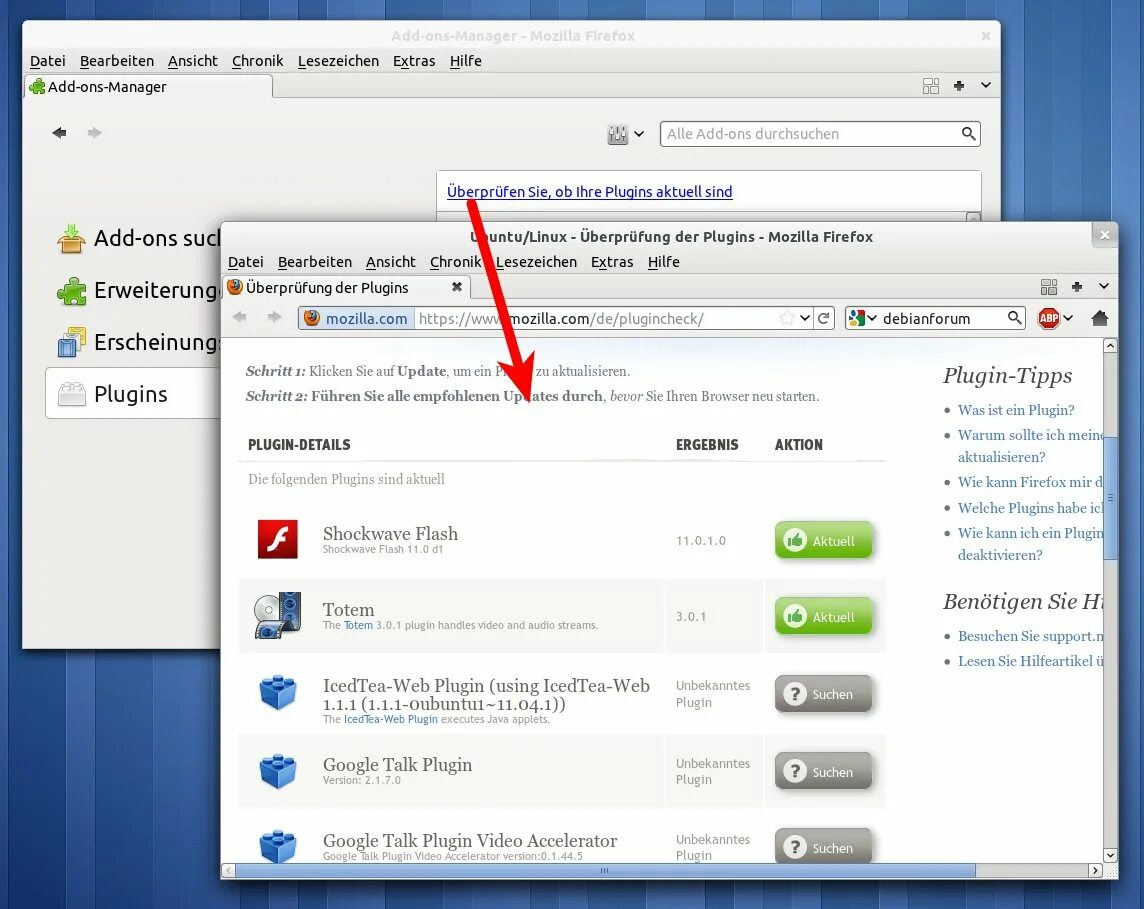
Task: Open Bearbeiten menu in Plugin check window
Action: coord(314,262)
